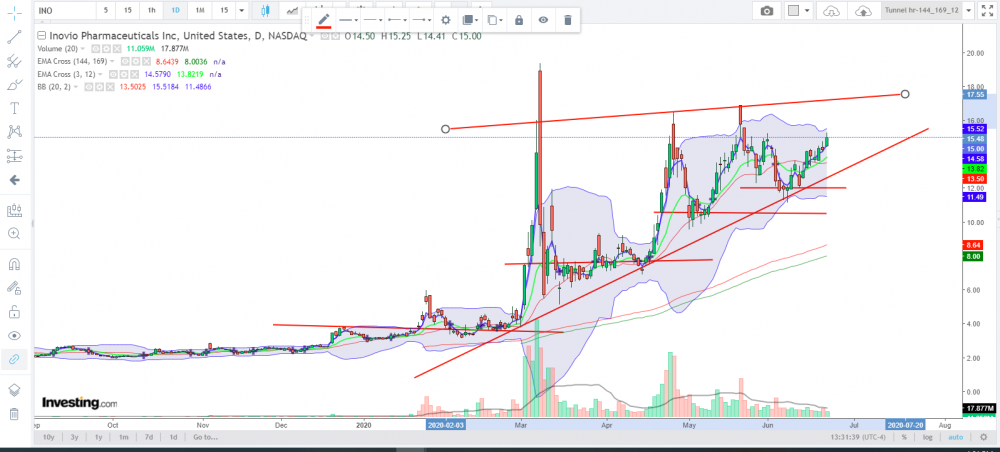
Task: Open the candlestick measure tool in sidebar
Action: pyautogui.click(x=13, y=210)
